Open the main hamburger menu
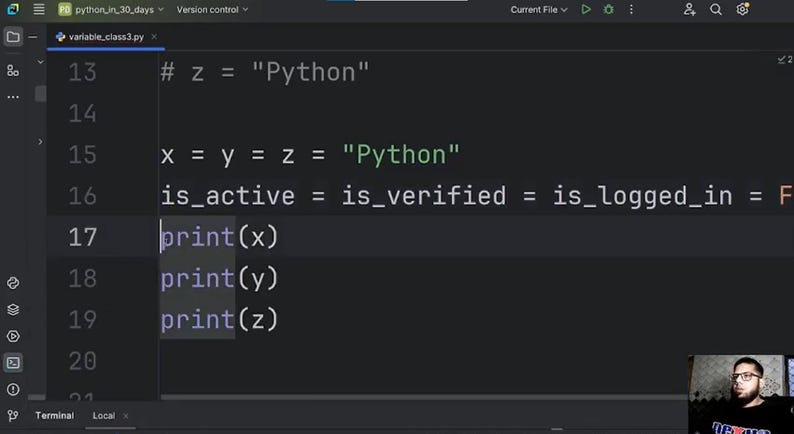This screenshot has height=434, width=794. [x=38, y=9]
